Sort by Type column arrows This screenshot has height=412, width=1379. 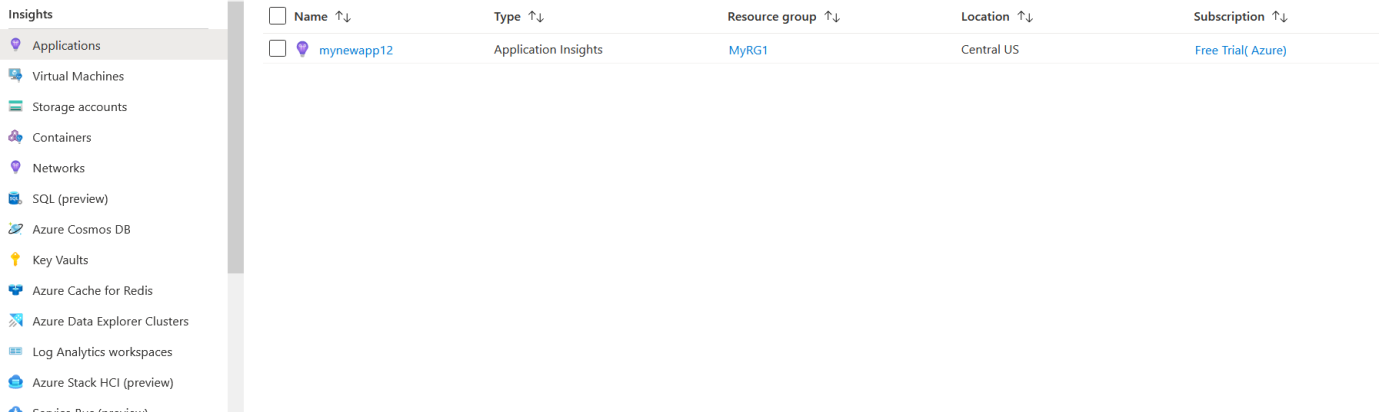[536, 17]
